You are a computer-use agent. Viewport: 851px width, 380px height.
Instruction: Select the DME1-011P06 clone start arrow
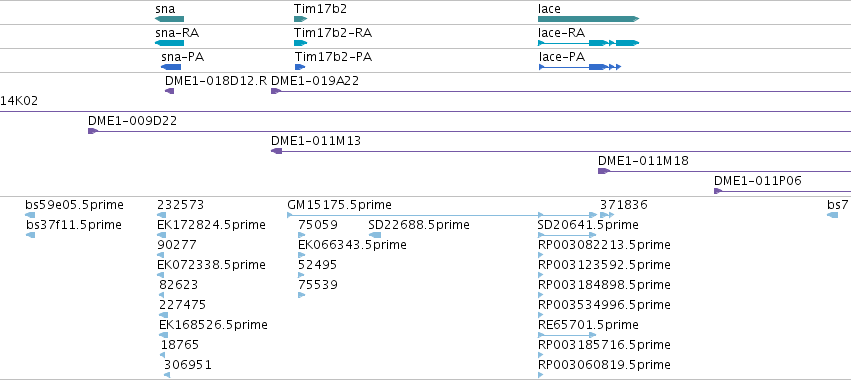pos(718,191)
